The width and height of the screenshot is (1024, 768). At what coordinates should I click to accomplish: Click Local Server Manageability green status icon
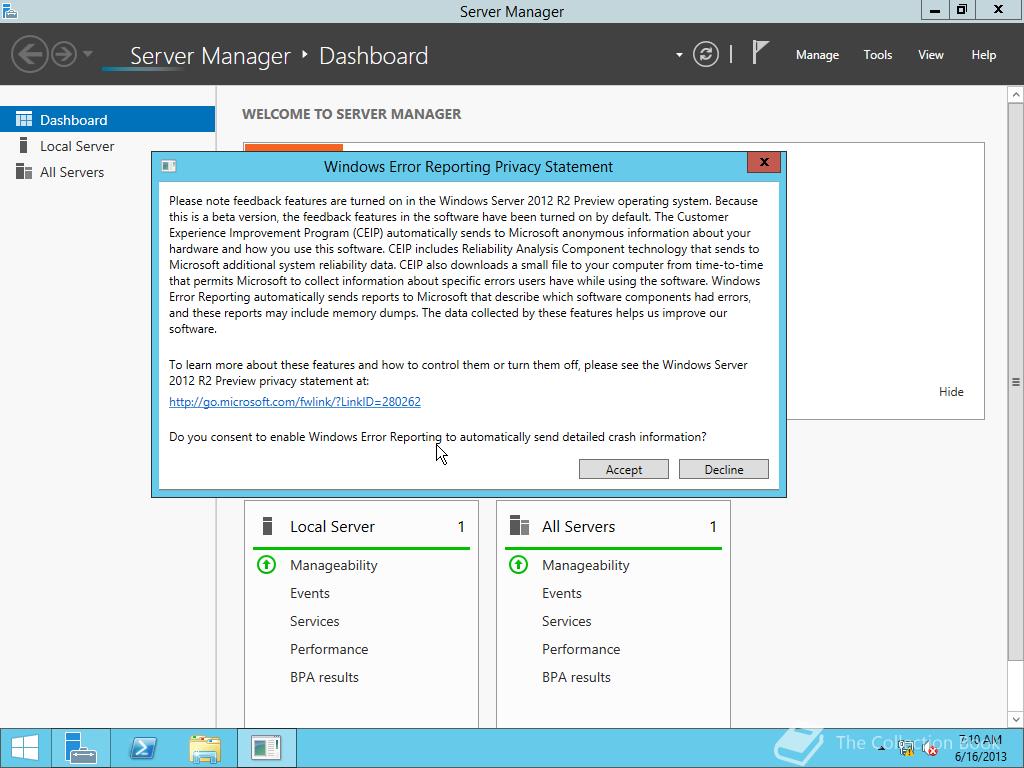pyautogui.click(x=266, y=564)
